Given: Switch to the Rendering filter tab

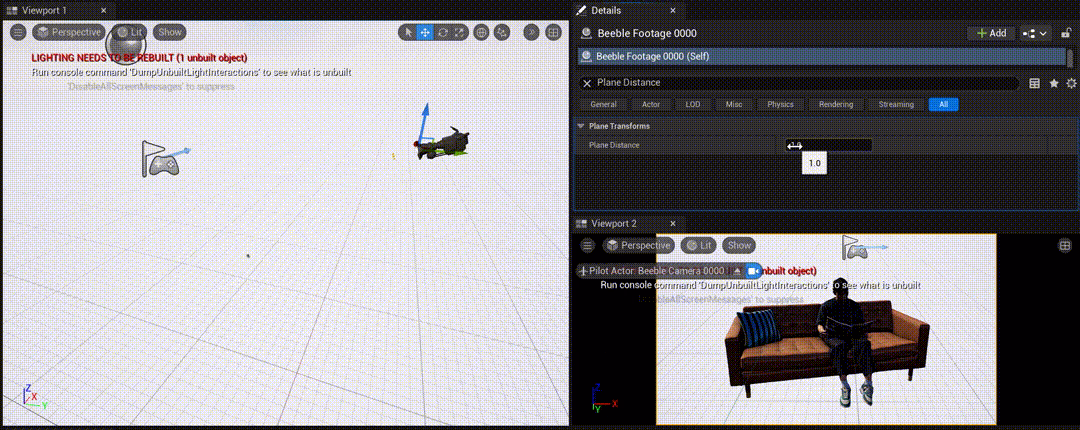Looking at the screenshot, I should (835, 104).
